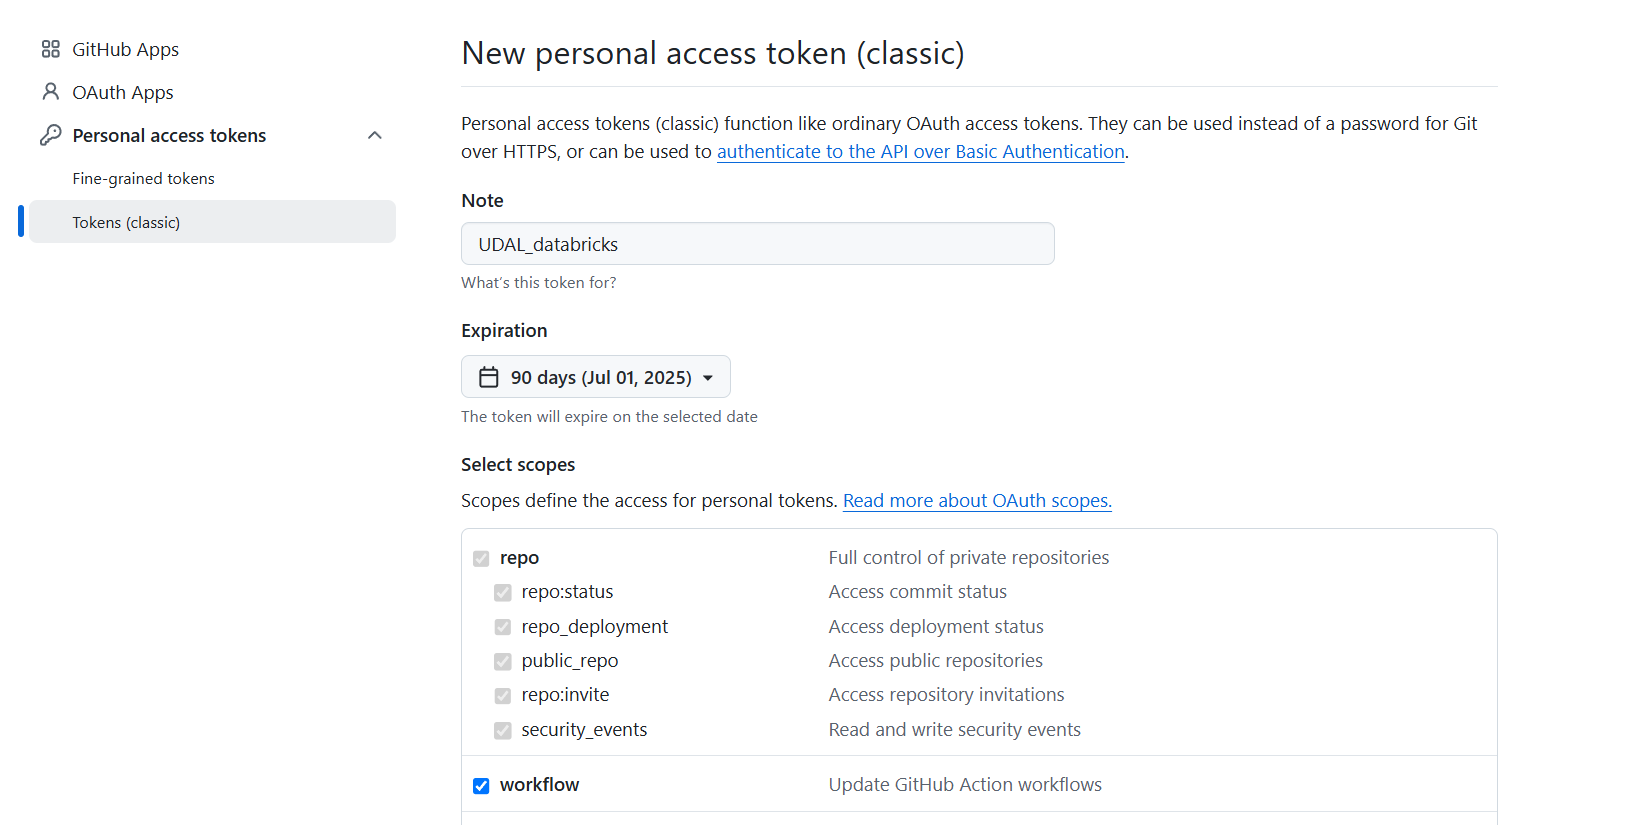Toggle the repo:status checkbox
The image size is (1629, 825).
coord(503,593)
